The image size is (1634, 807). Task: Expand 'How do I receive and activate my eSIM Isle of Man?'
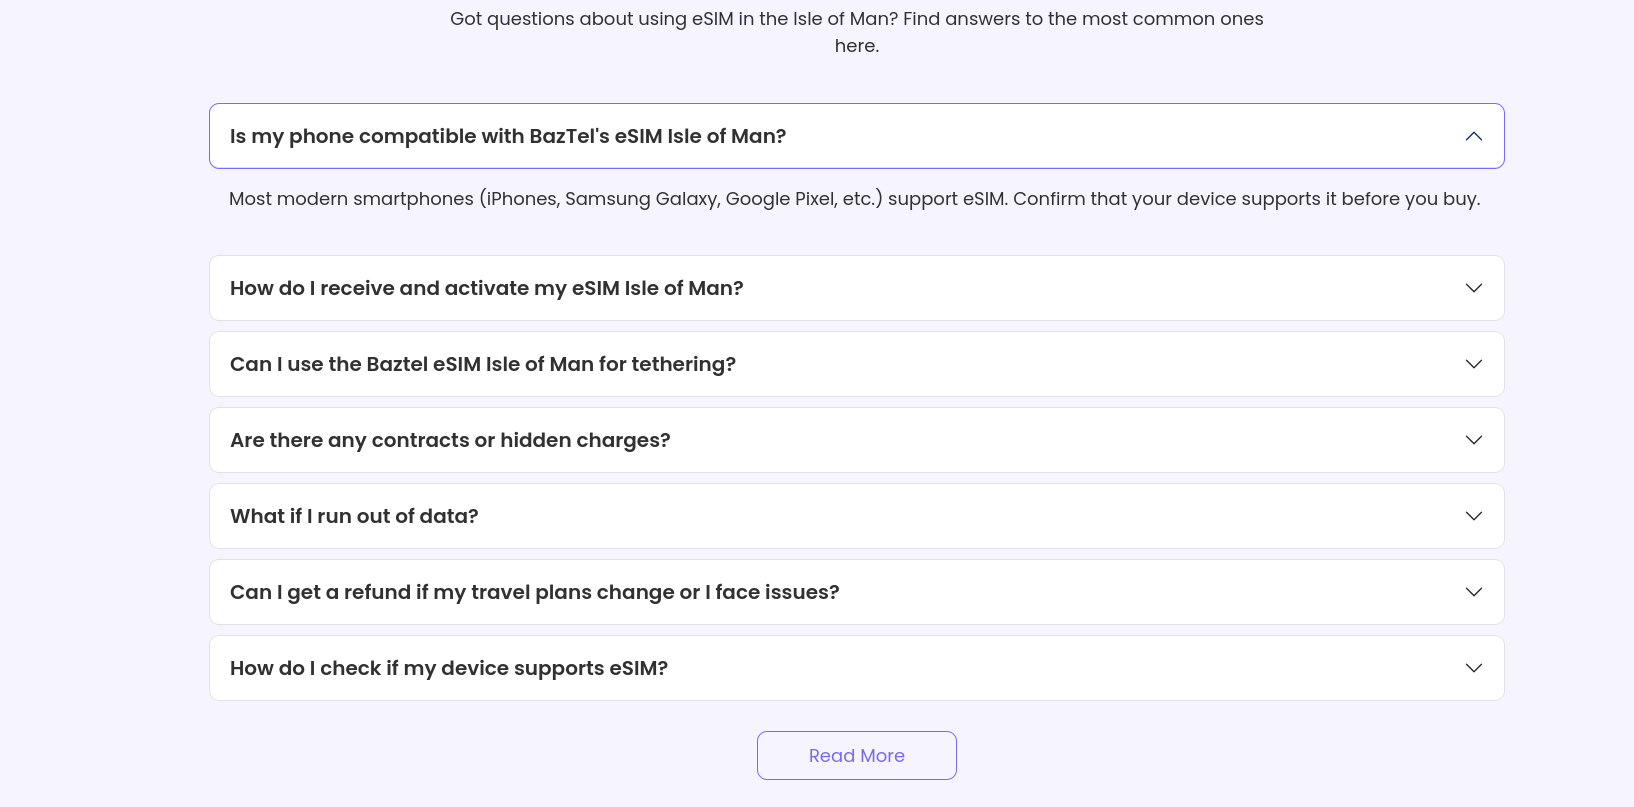coord(487,288)
